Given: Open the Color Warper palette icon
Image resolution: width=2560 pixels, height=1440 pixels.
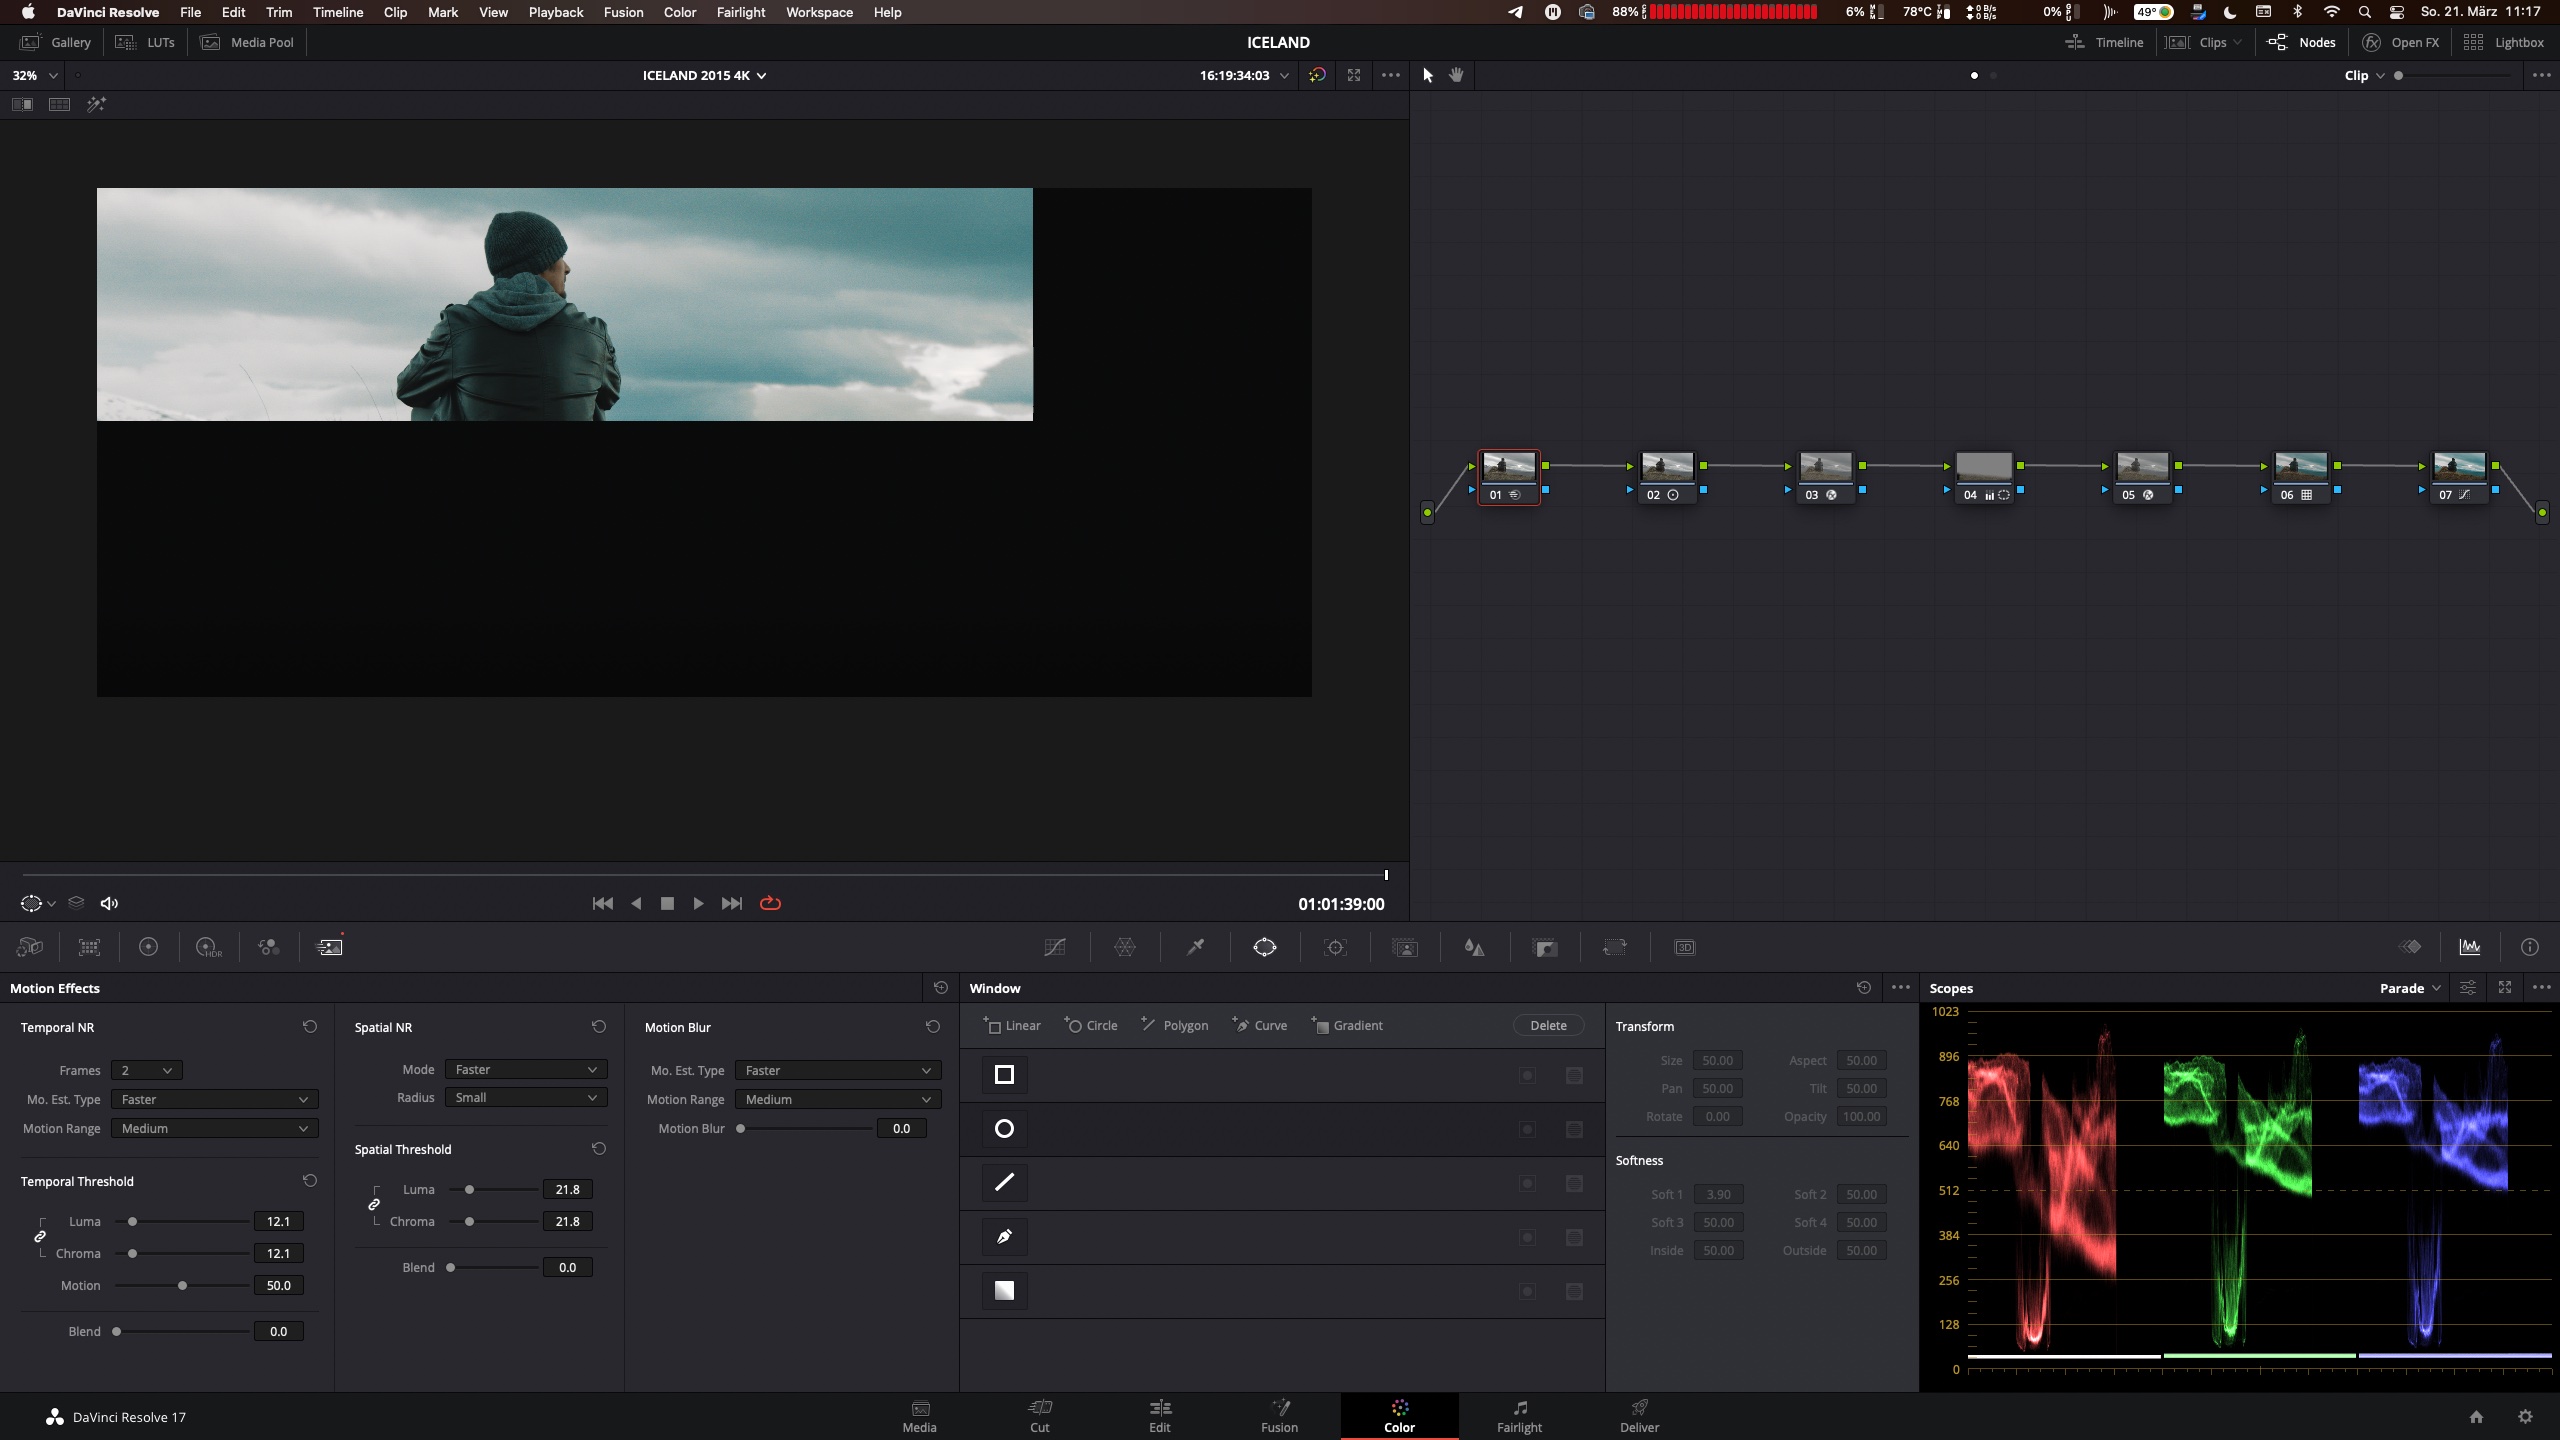Looking at the screenshot, I should coord(1125,947).
